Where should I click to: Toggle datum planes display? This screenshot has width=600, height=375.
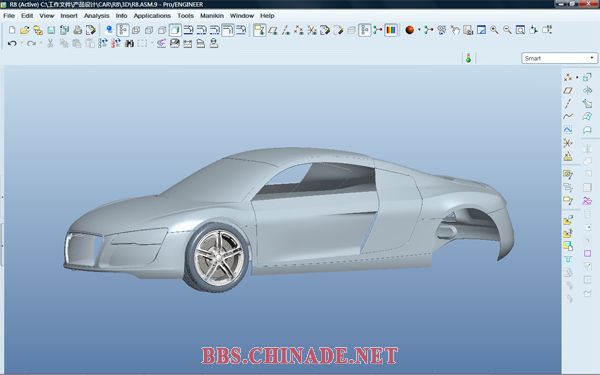(273, 30)
